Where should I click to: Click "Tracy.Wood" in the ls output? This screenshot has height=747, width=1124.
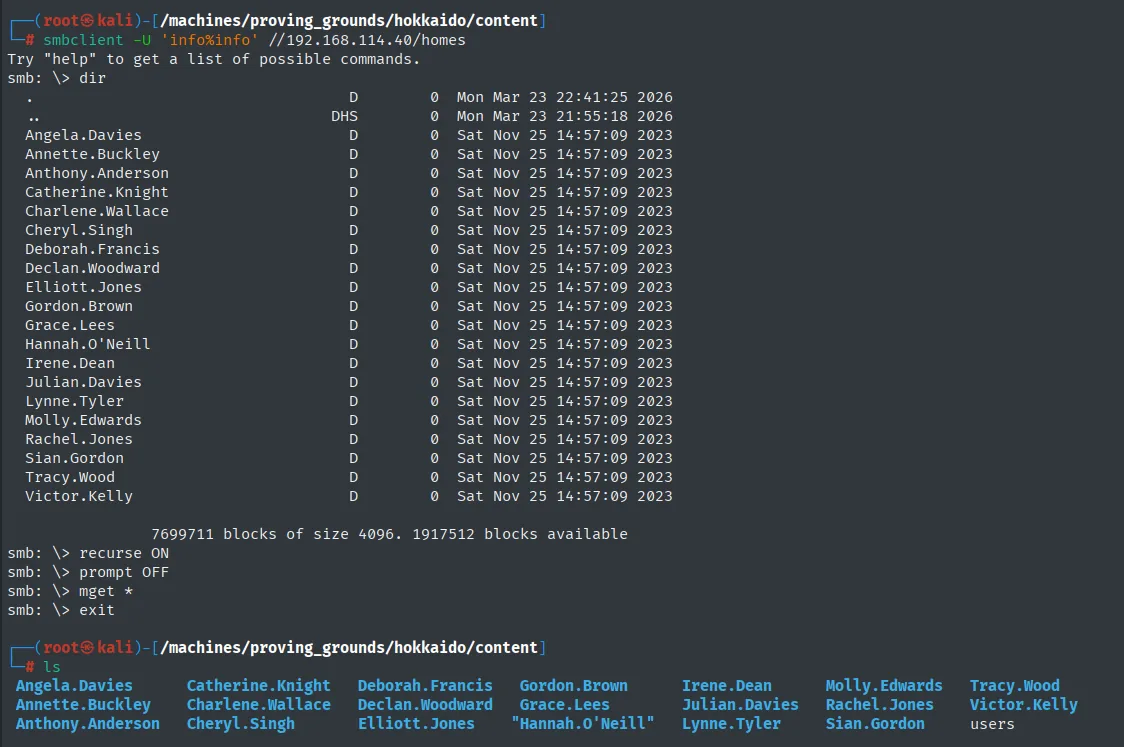[1014, 686]
